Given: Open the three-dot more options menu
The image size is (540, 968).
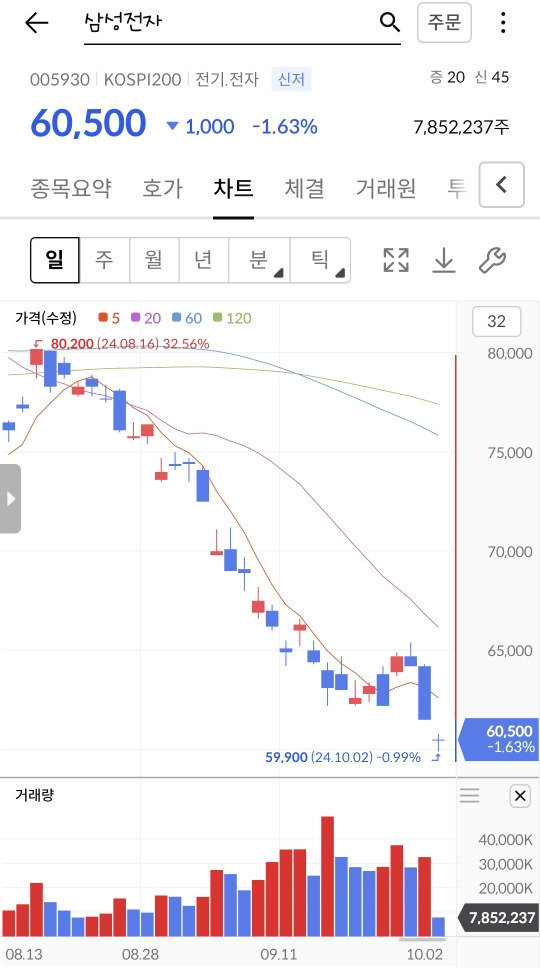Looking at the screenshot, I should pyautogui.click(x=503, y=23).
